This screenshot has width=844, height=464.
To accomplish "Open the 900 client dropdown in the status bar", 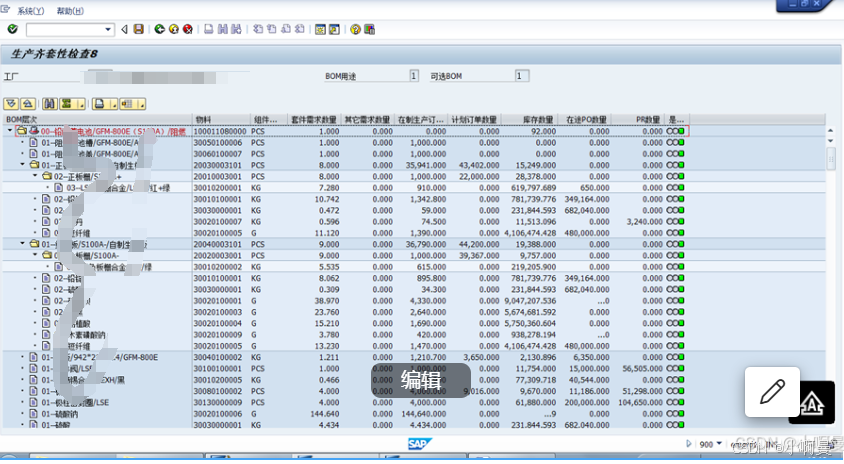I will pyautogui.click(x=719, y=444).
